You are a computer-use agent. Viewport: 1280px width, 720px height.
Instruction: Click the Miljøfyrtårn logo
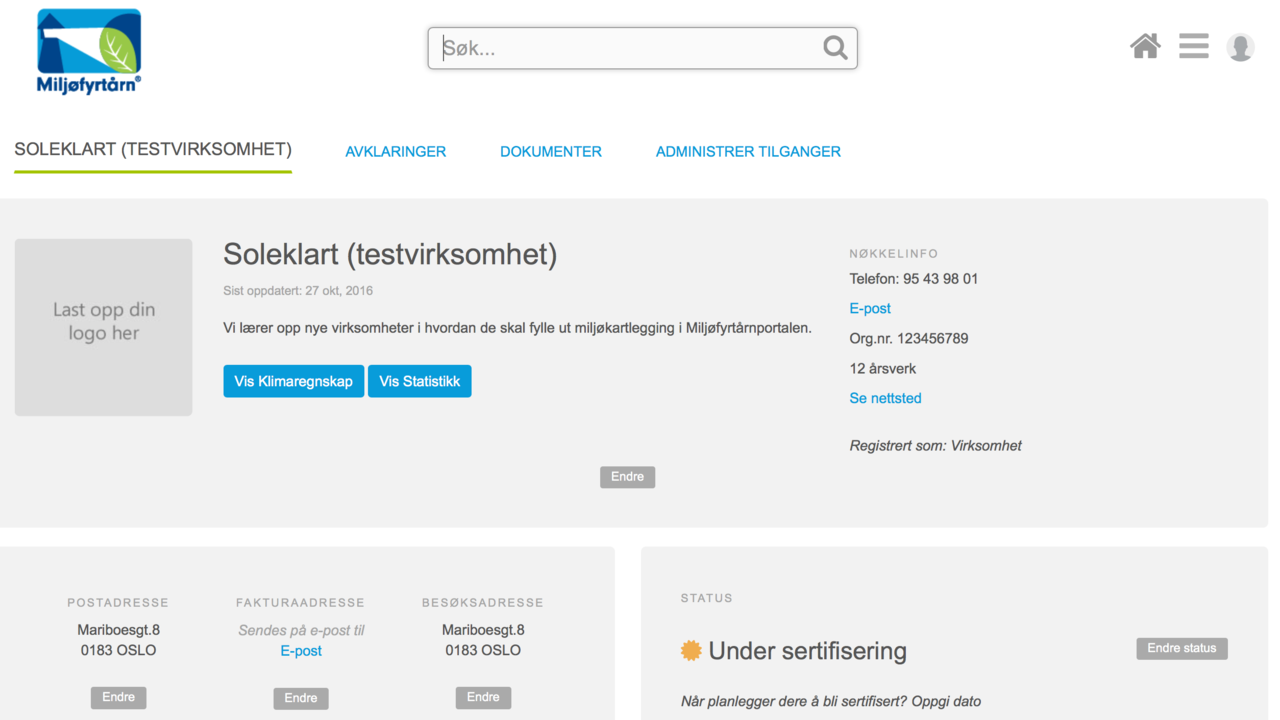89,51
